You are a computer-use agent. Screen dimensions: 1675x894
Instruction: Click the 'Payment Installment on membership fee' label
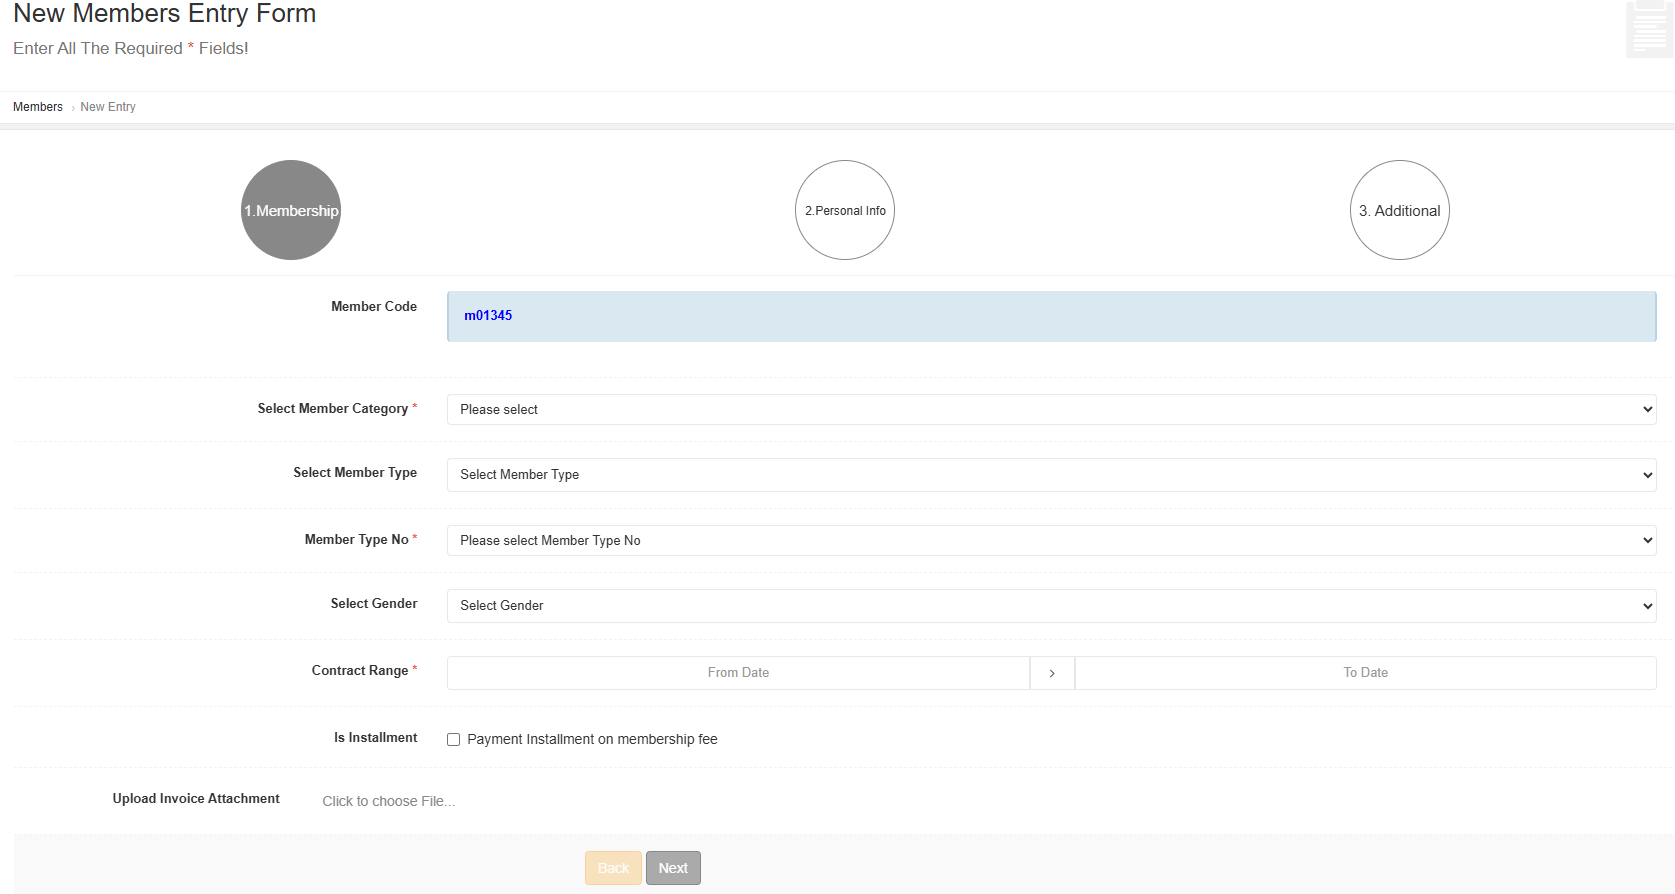592,739
